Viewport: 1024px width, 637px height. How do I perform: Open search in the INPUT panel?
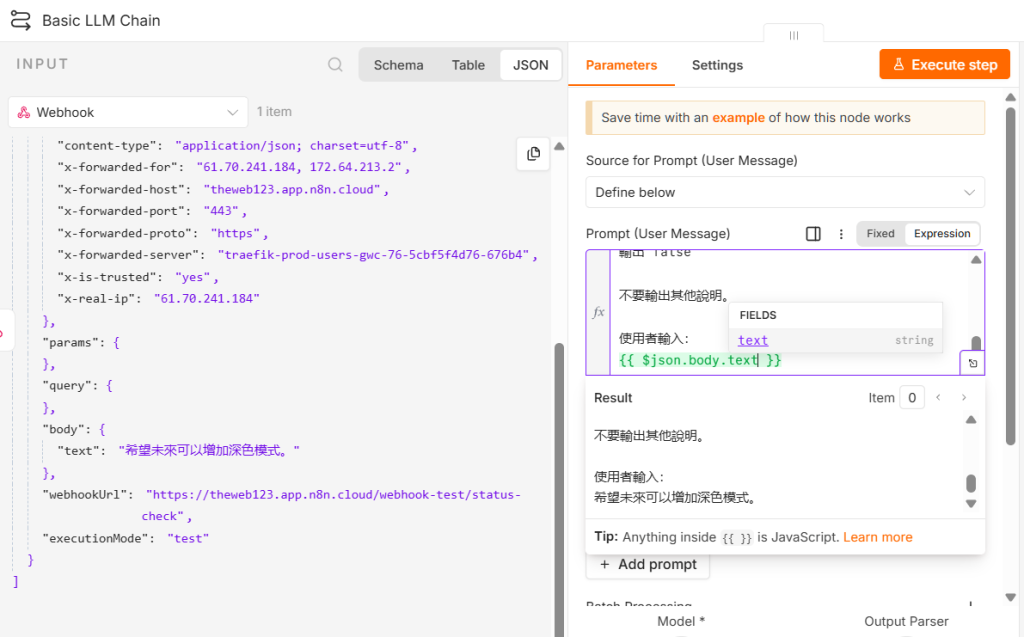pos(335,65)
